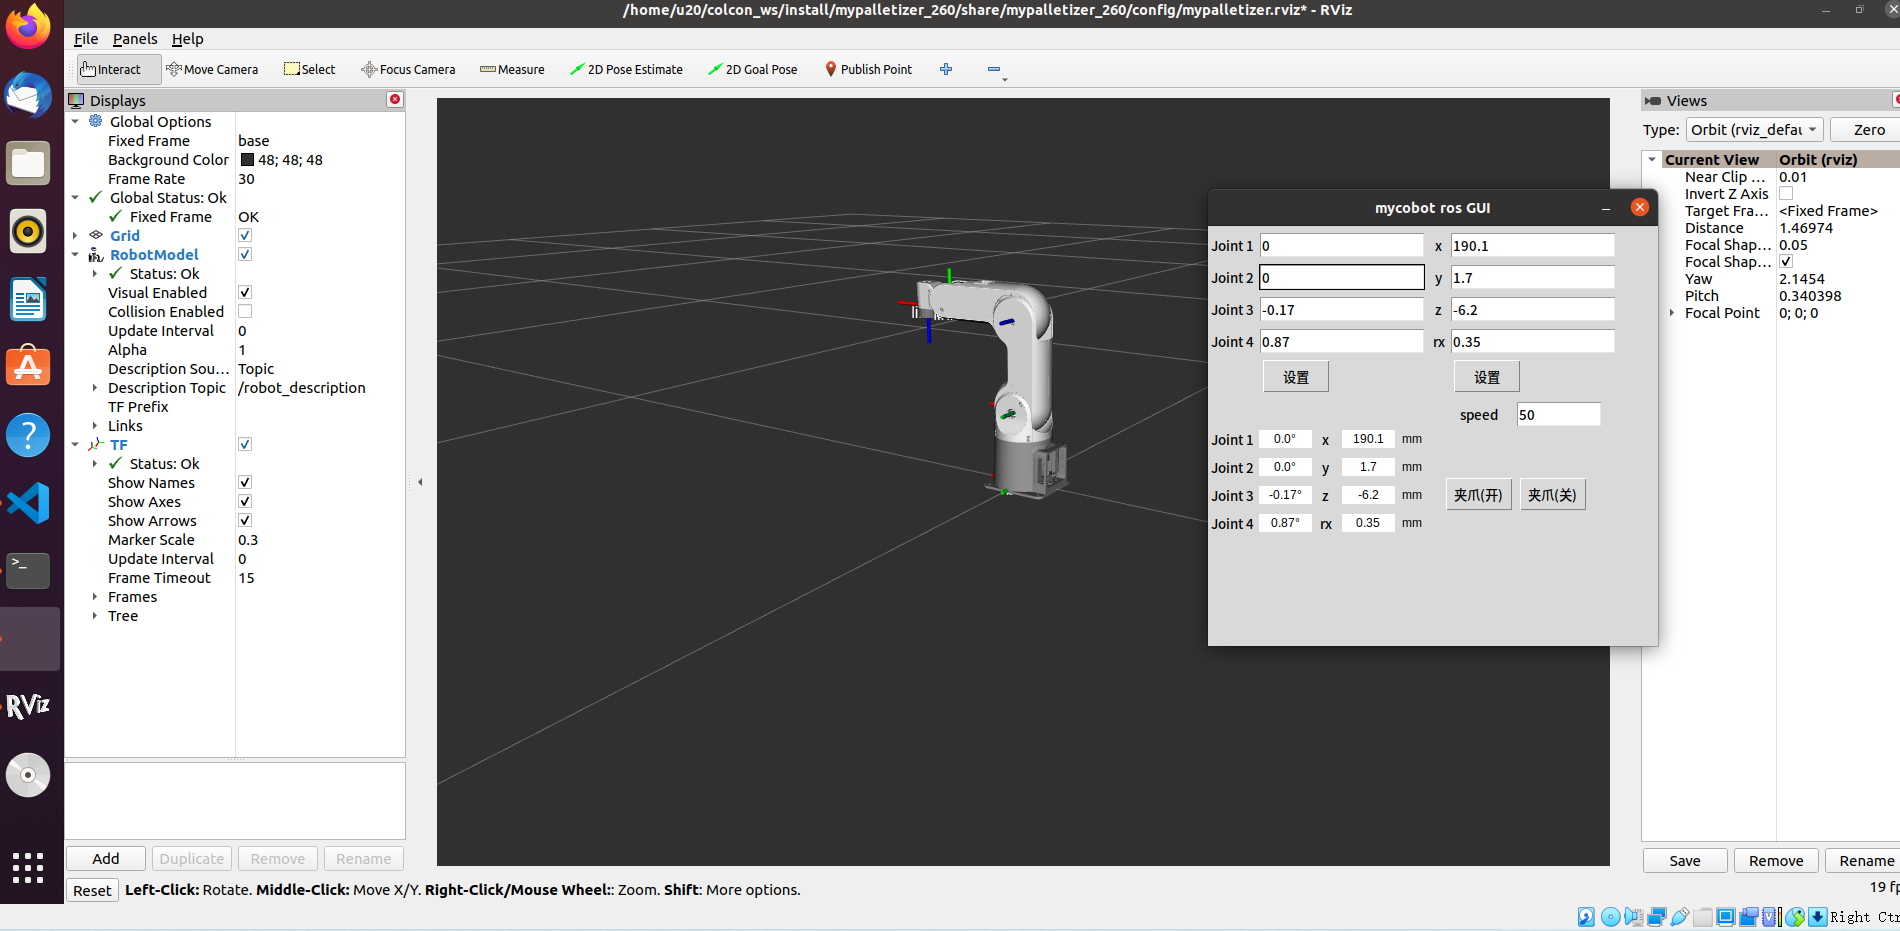Click the blue plus add-tool icon
This screenshot has width=1900, height=931.
pos(946,69)
